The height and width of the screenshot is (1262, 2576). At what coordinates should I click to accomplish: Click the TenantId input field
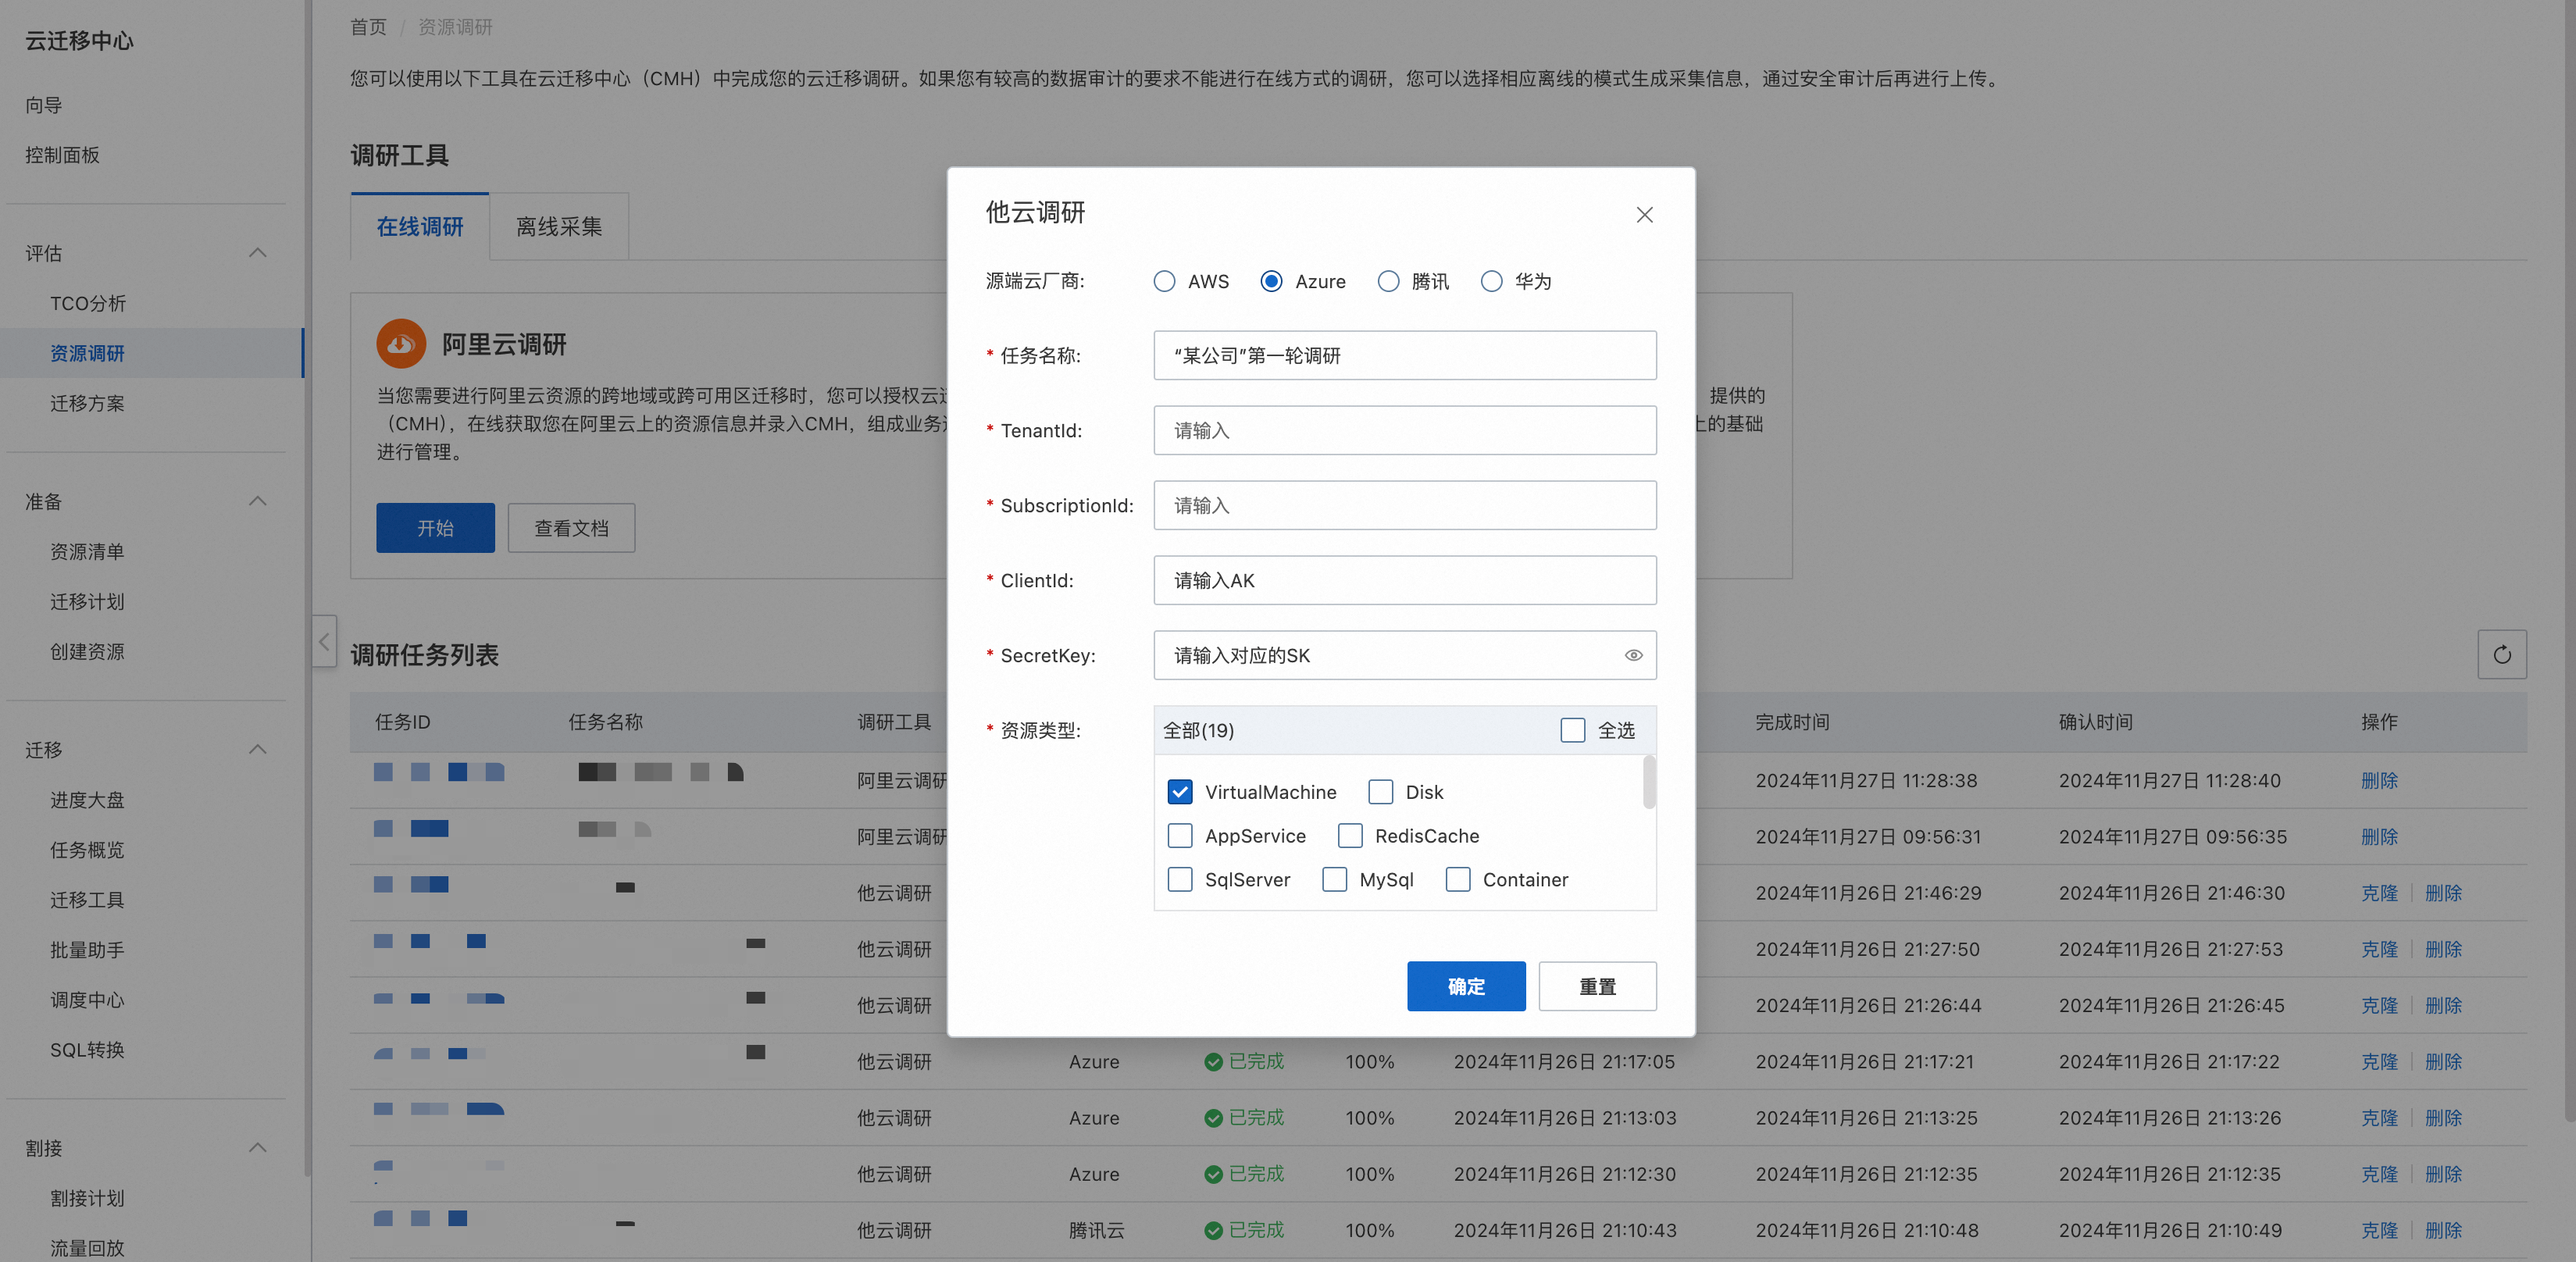pos(1405,430)
